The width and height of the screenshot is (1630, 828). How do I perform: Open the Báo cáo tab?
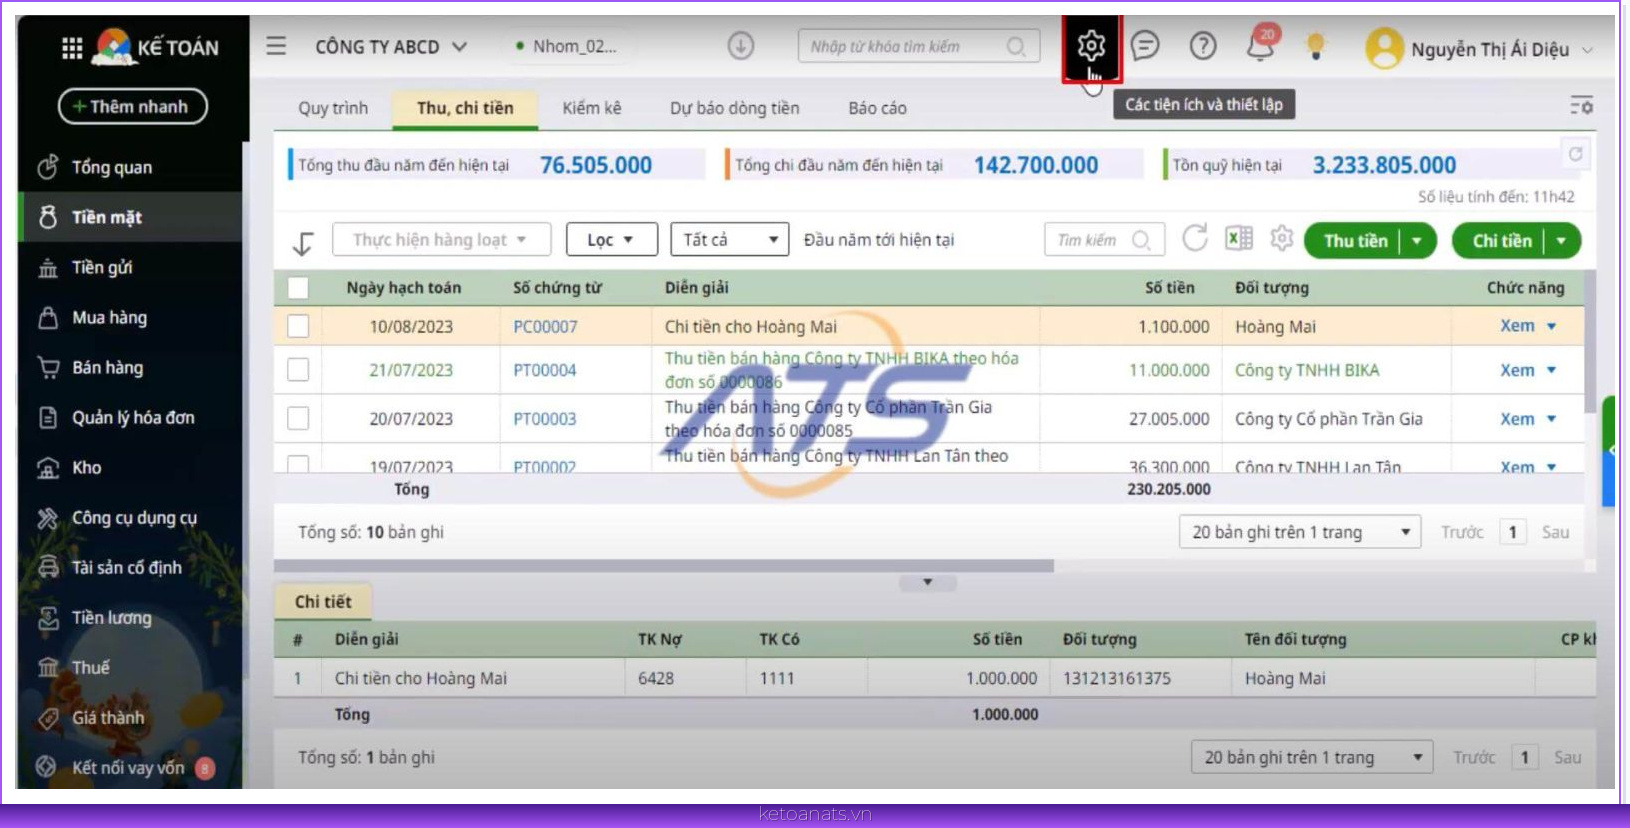coord(878,108)
